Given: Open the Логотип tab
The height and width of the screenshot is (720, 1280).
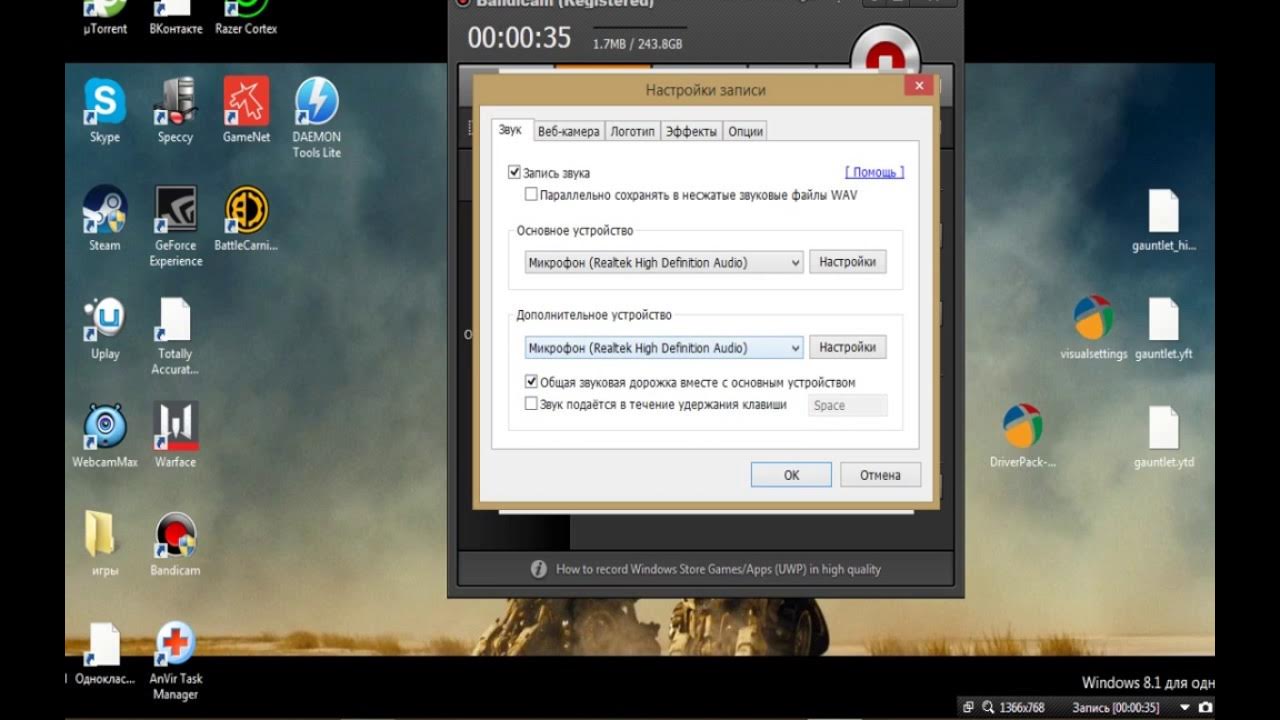Looking at the screenshot, I should pos(632,131).
